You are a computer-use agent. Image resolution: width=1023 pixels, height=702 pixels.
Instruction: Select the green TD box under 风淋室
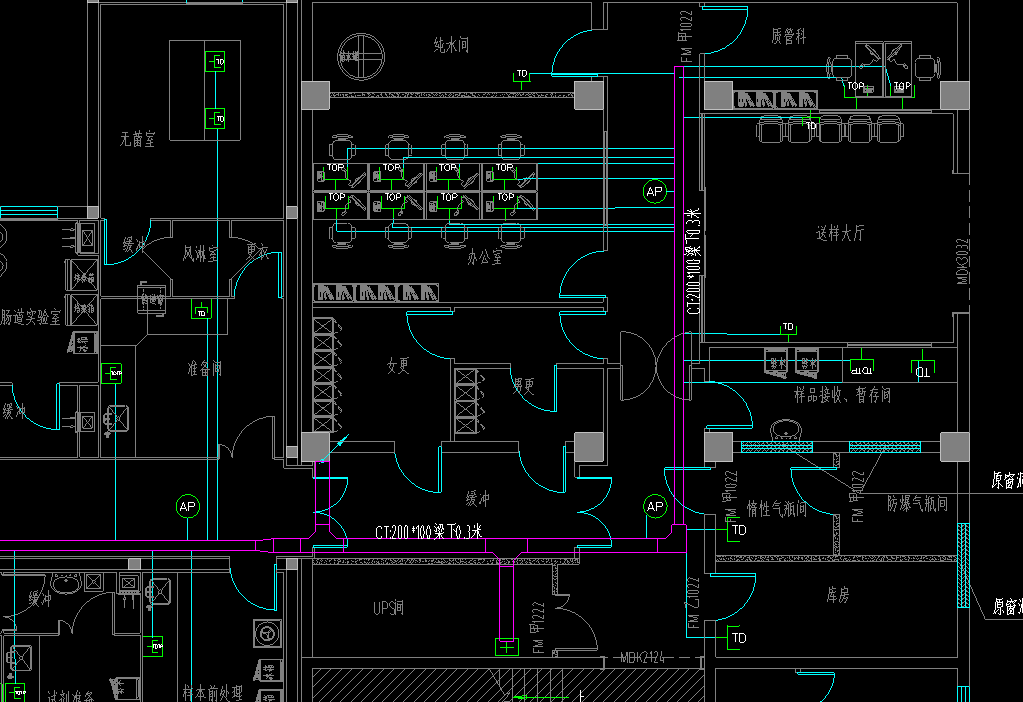tap(201, 310)
